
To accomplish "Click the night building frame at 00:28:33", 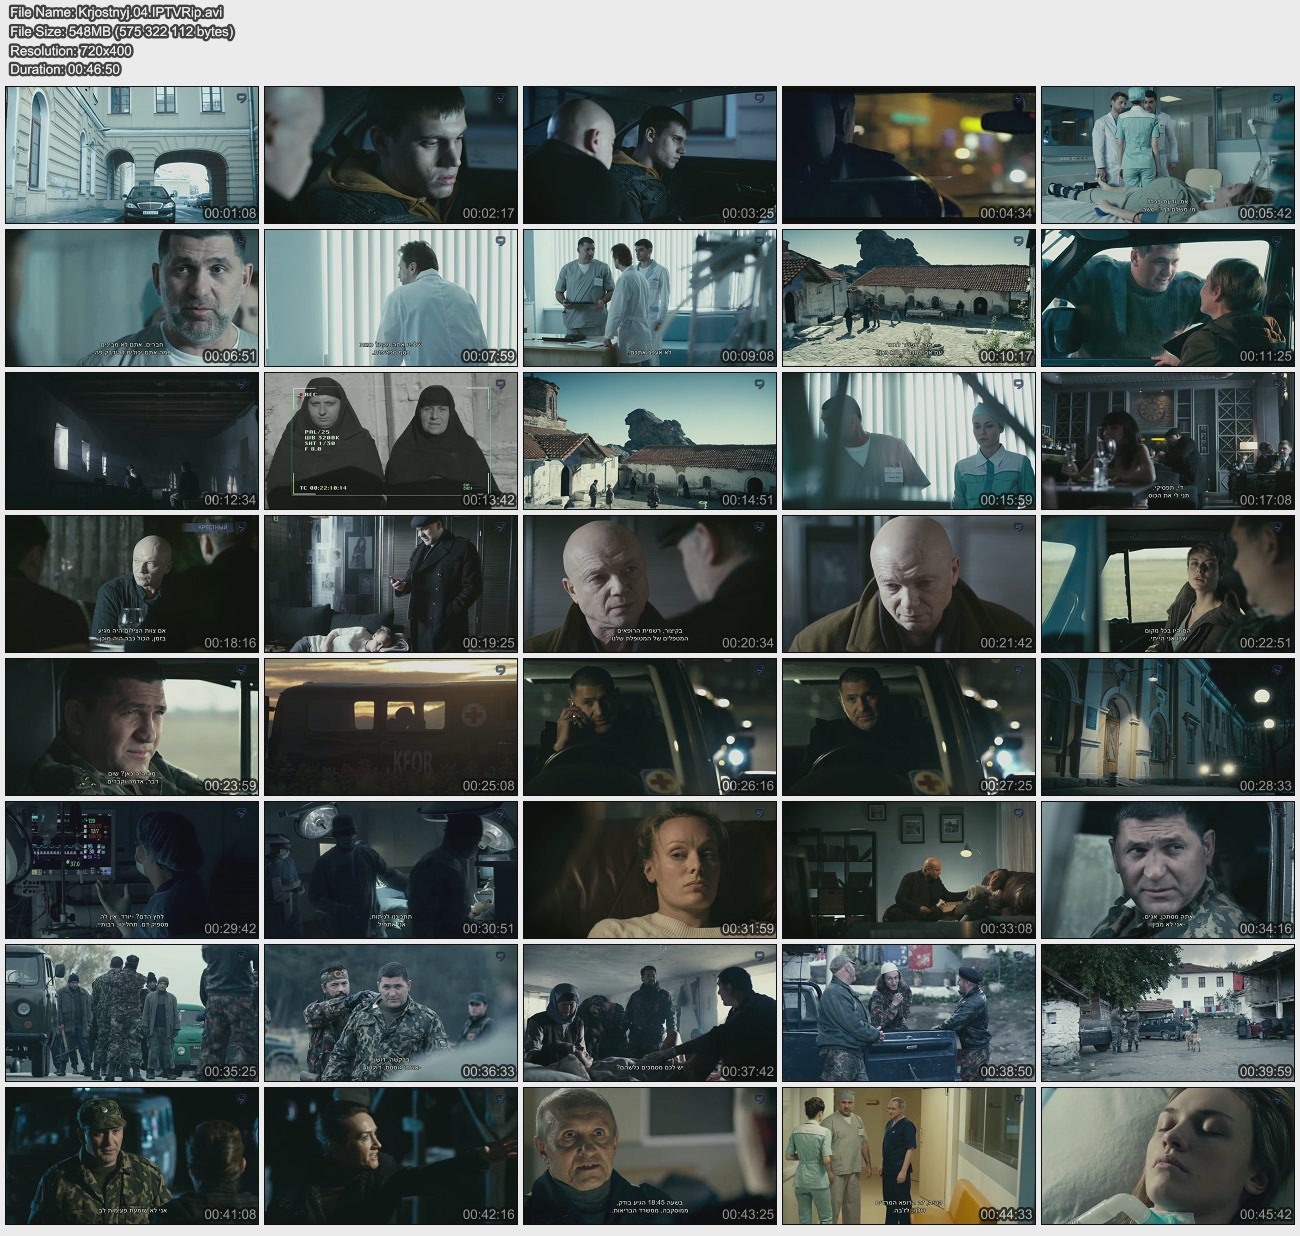I will point(1167,727).
